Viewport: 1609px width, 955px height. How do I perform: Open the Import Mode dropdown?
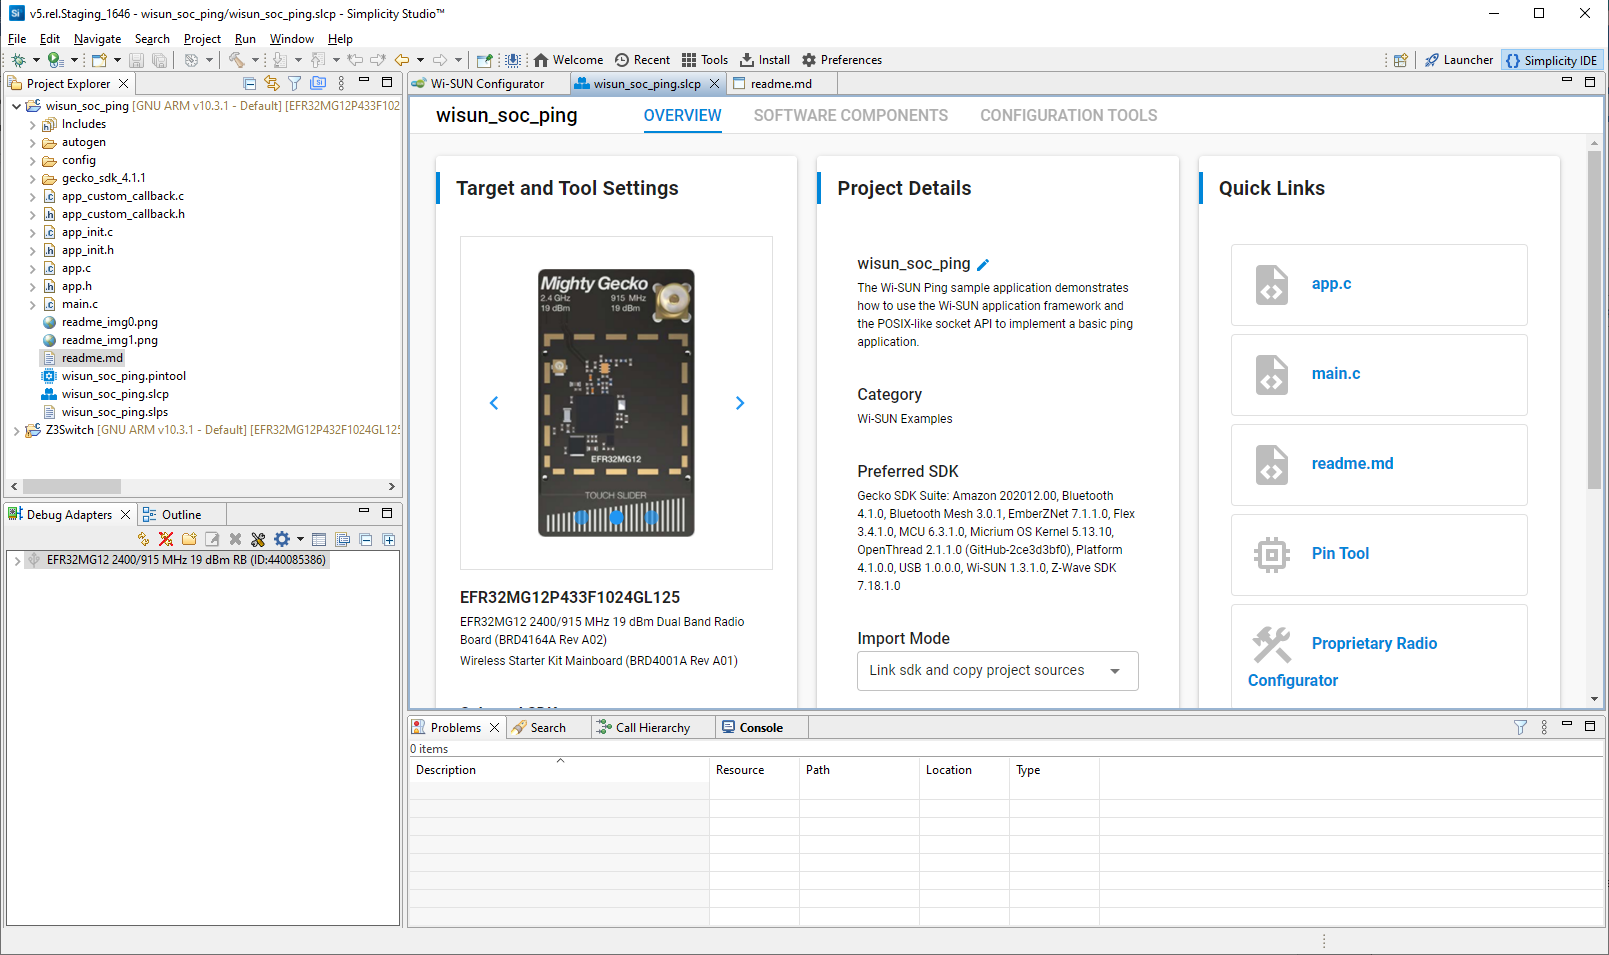pyautogui.click(x=1114, y=670)
